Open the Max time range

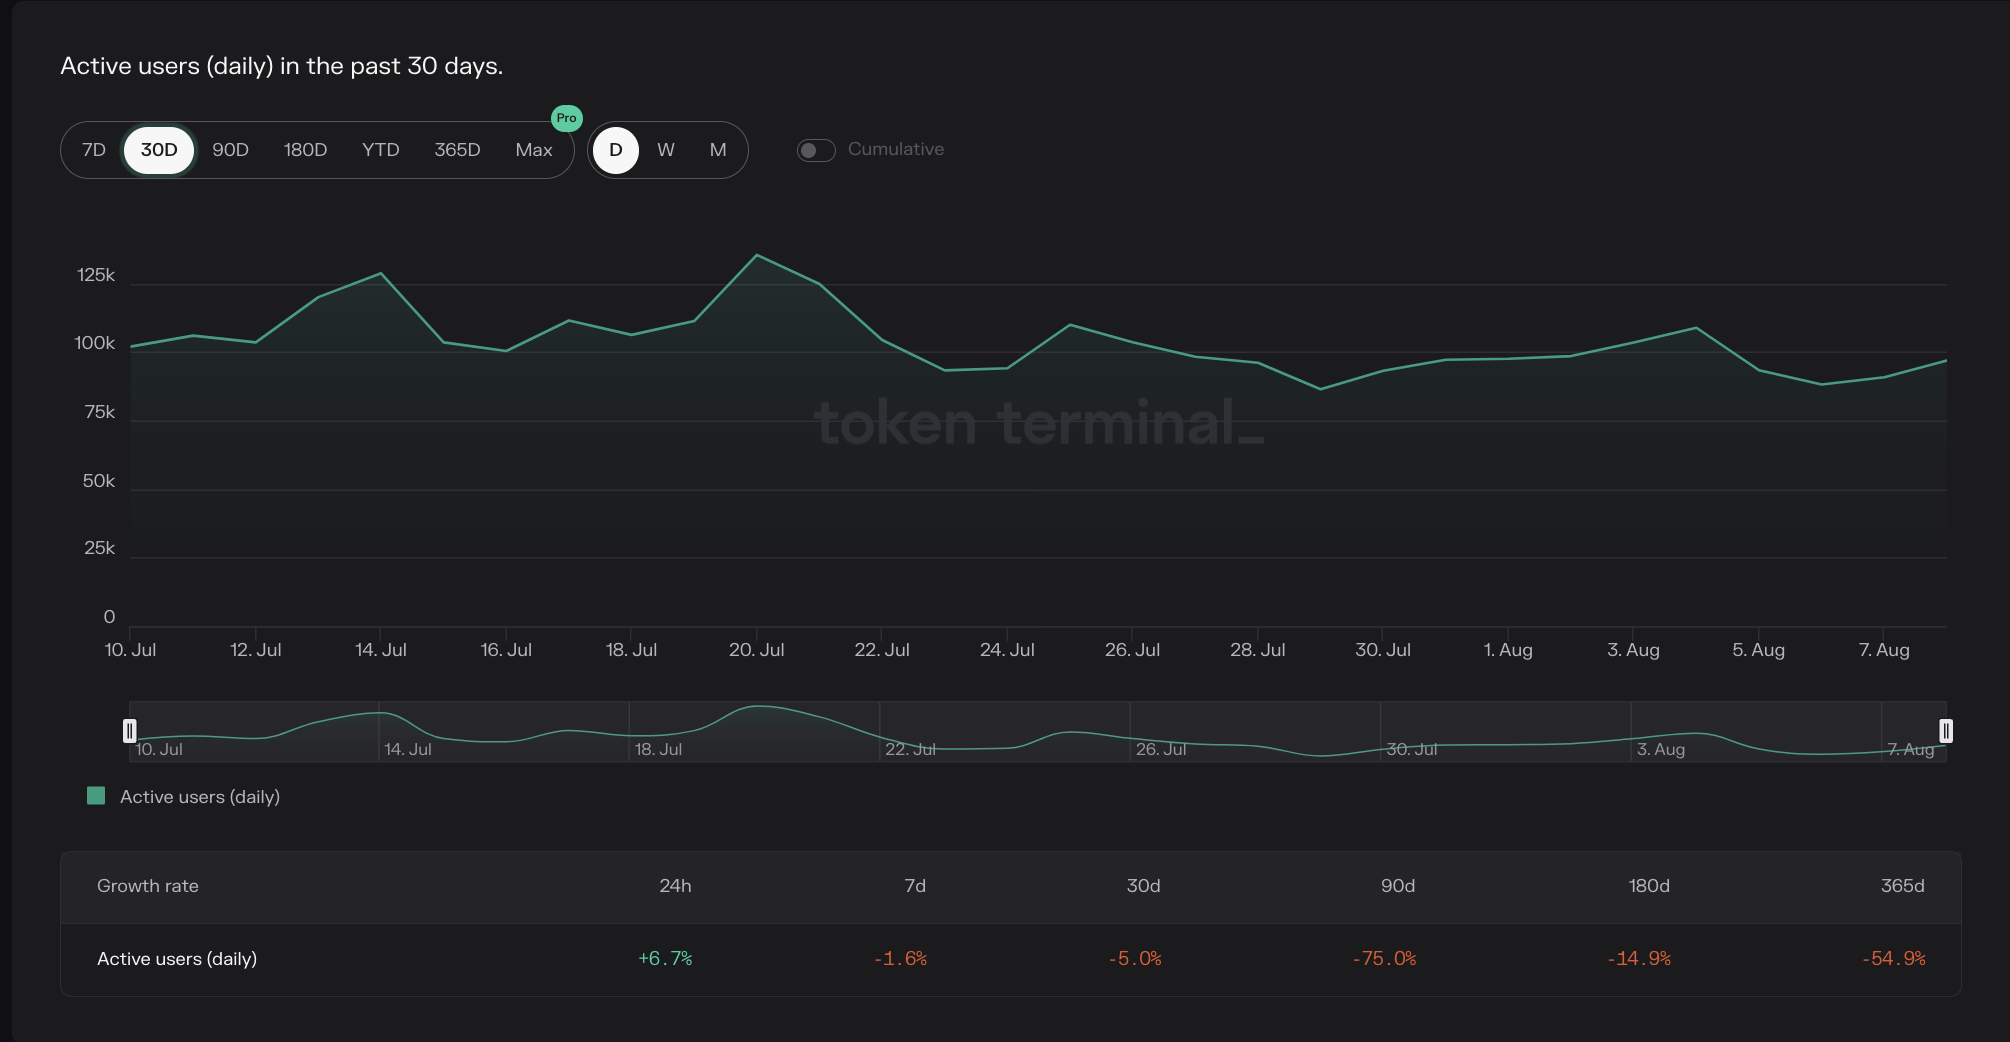(534, 150)
